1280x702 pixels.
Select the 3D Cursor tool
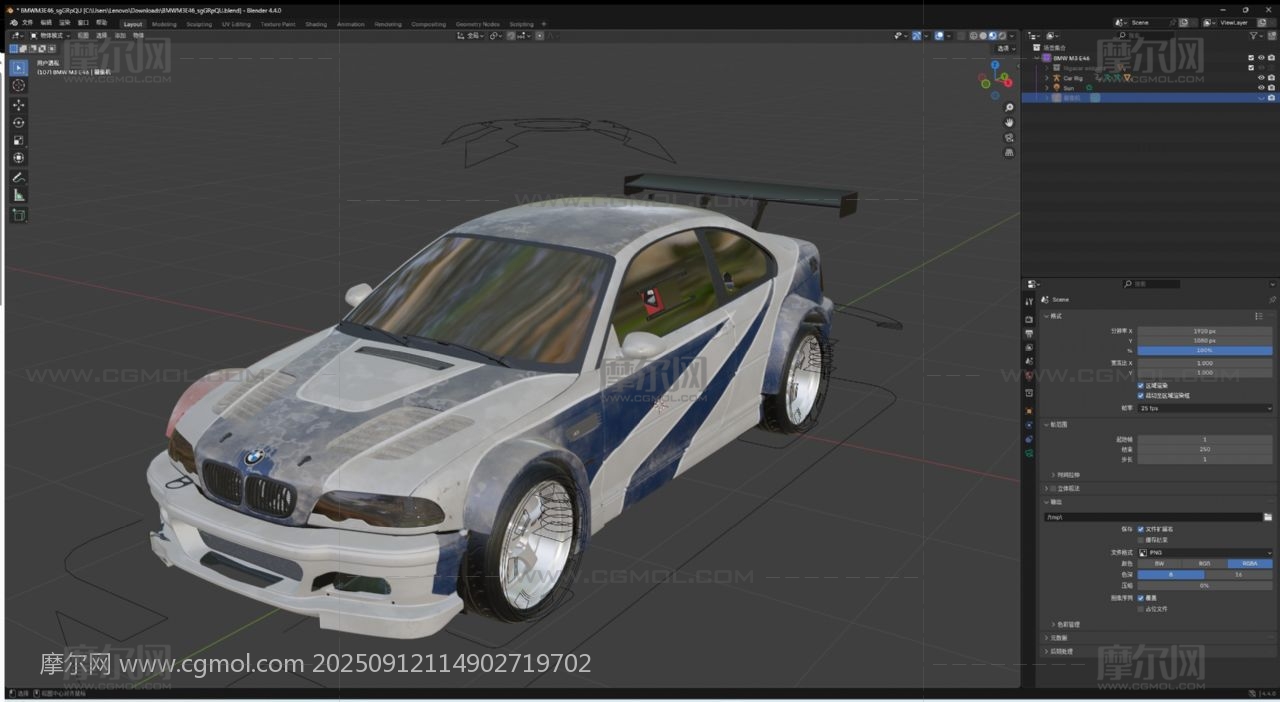18,85
